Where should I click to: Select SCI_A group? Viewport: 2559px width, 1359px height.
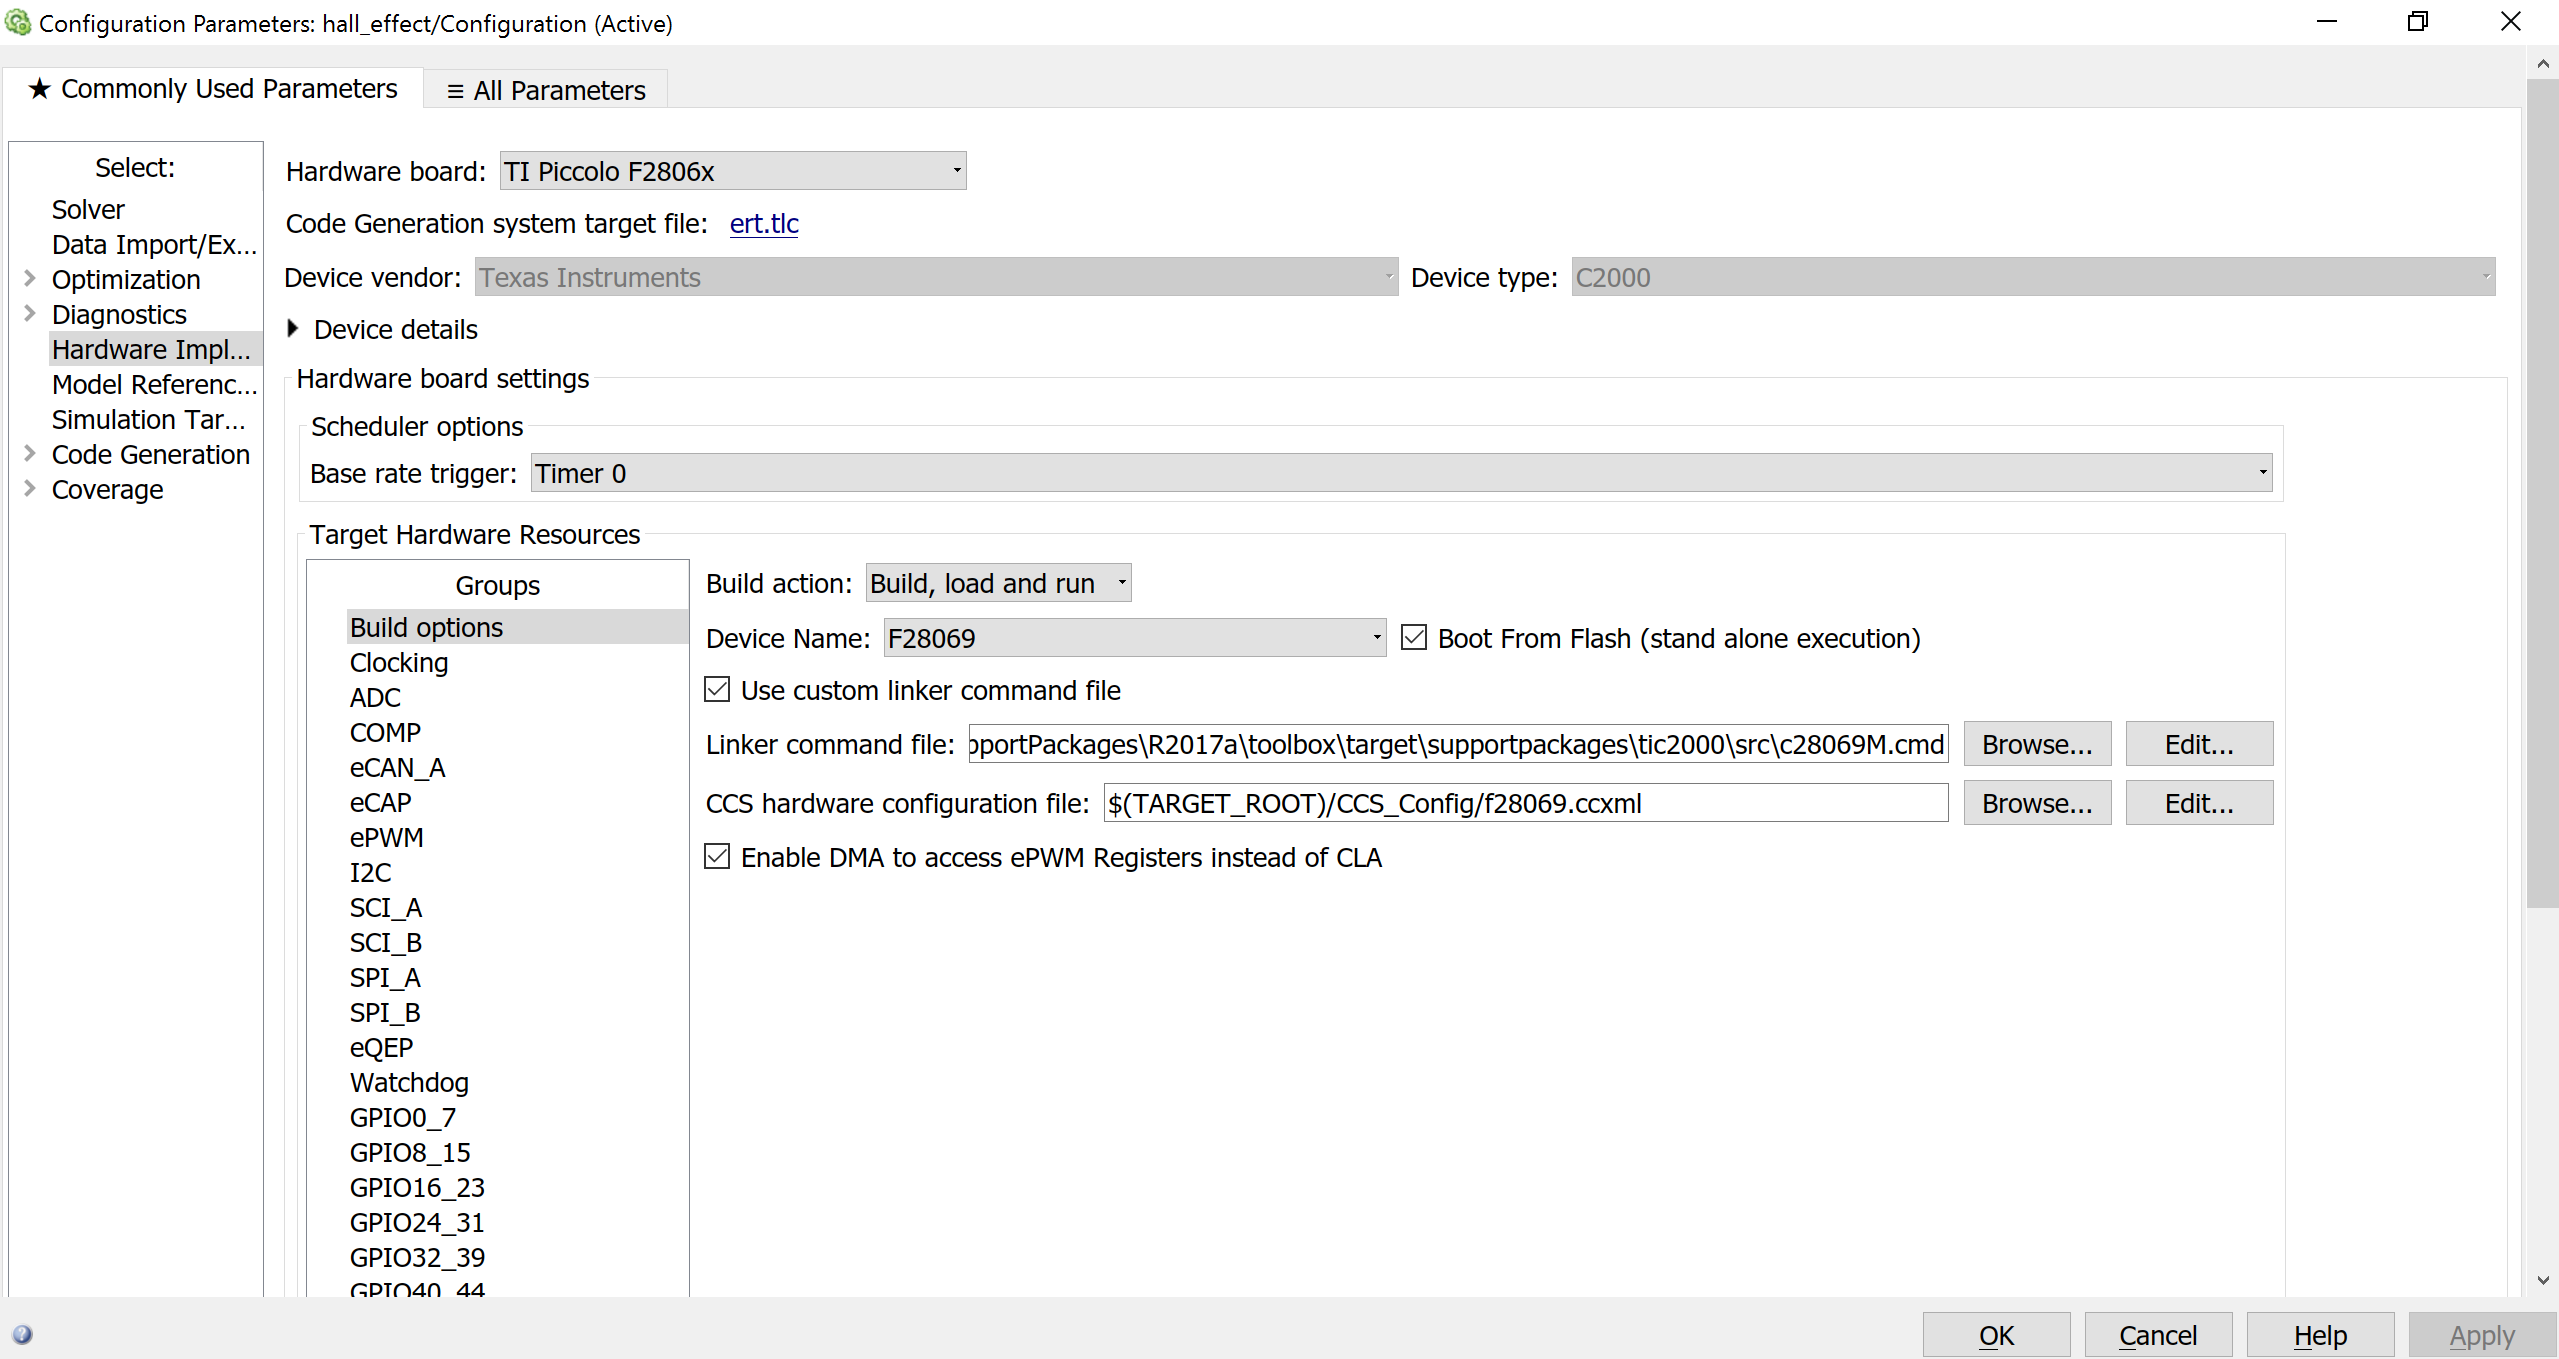tap(385, 907)
